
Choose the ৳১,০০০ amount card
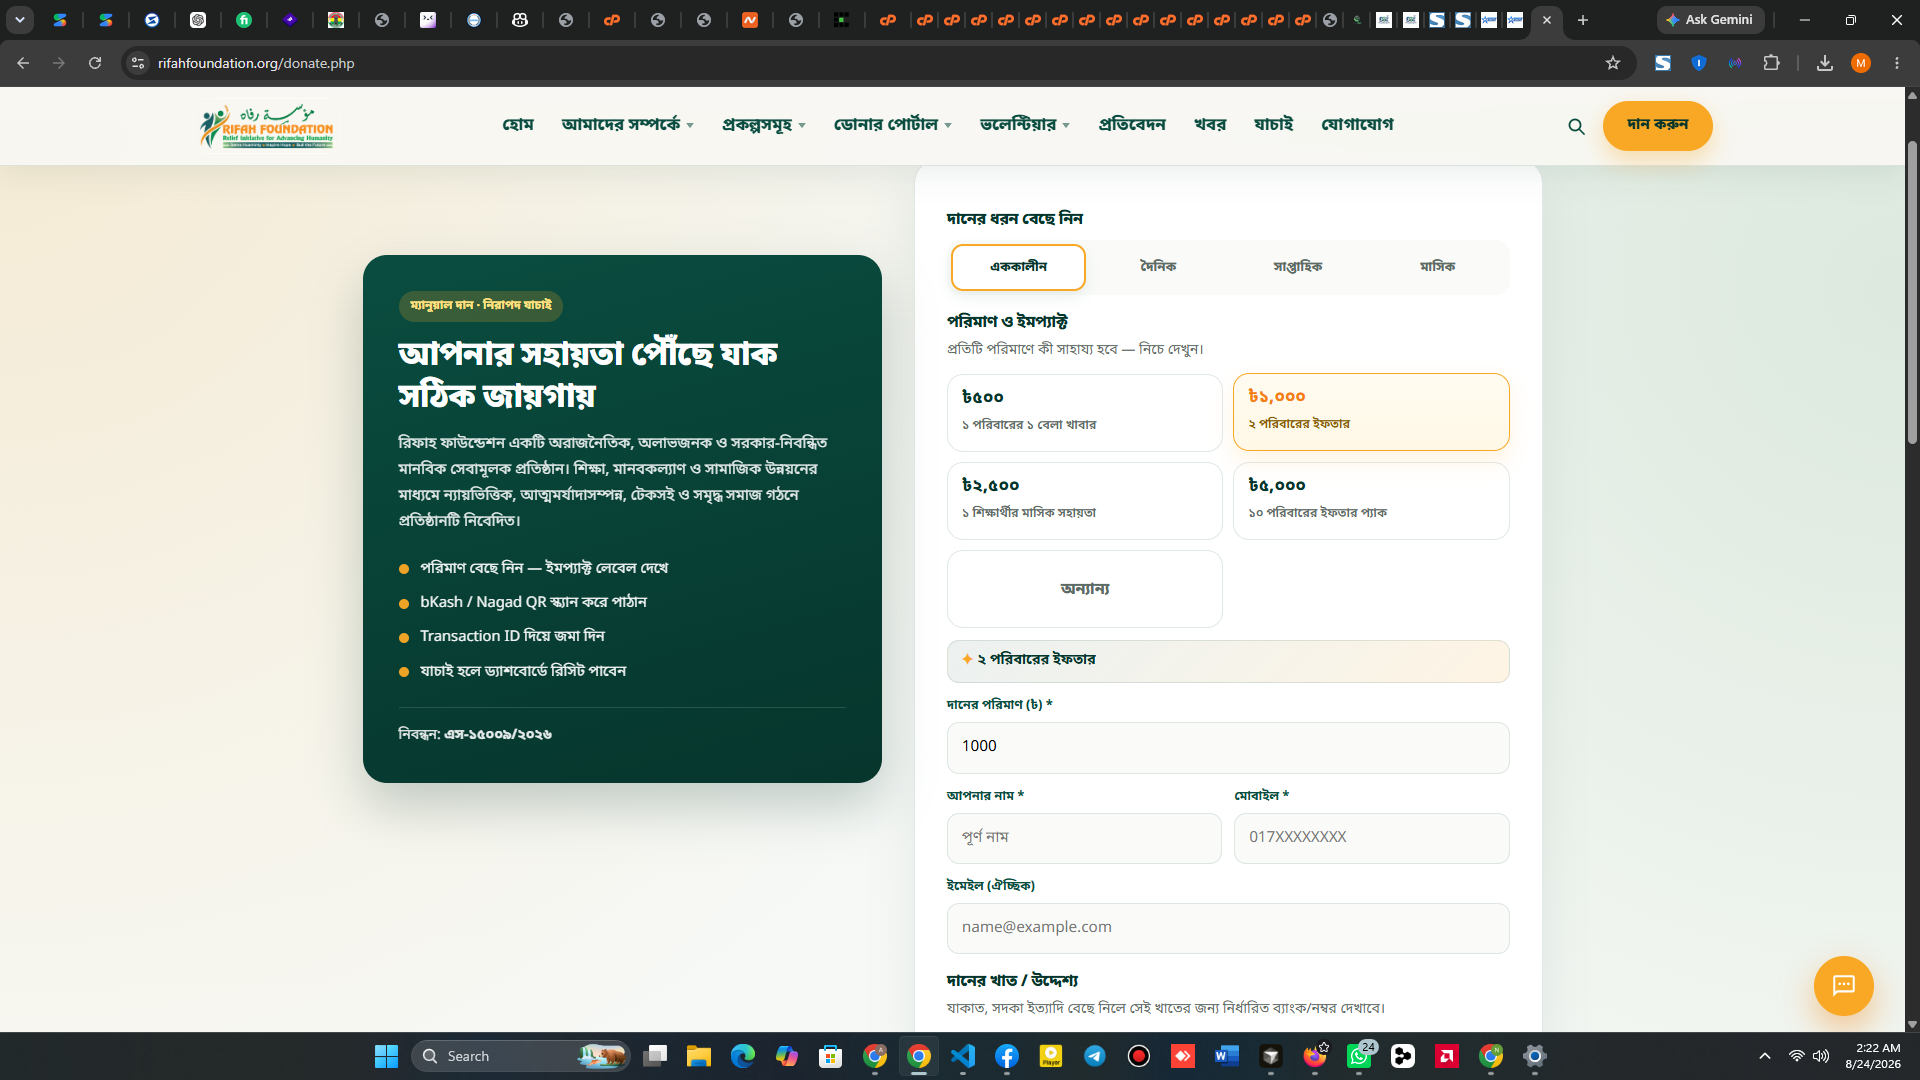1370,412
